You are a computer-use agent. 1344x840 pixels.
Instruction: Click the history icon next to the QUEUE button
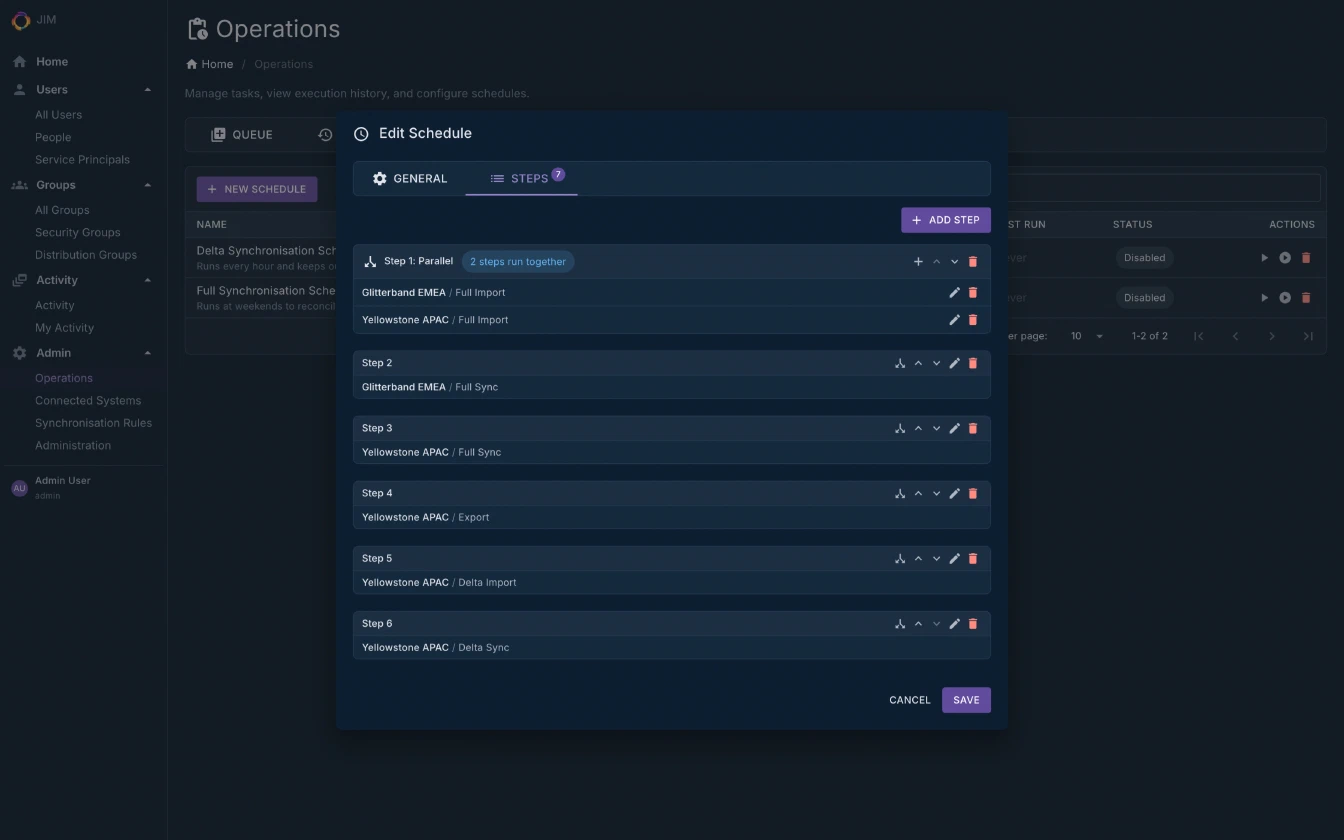[x=325, y=134]
